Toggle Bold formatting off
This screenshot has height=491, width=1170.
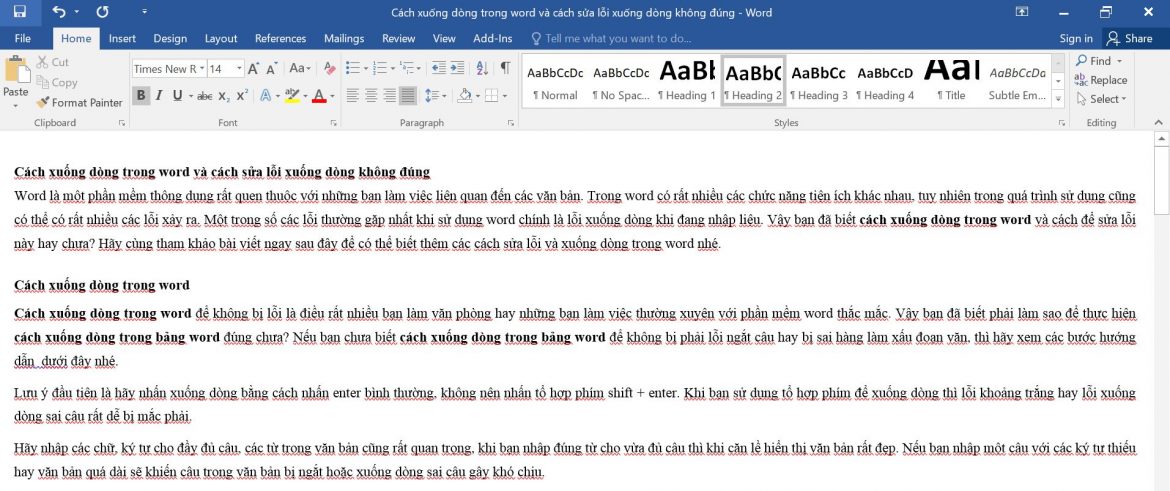click(x=140, y=96)
